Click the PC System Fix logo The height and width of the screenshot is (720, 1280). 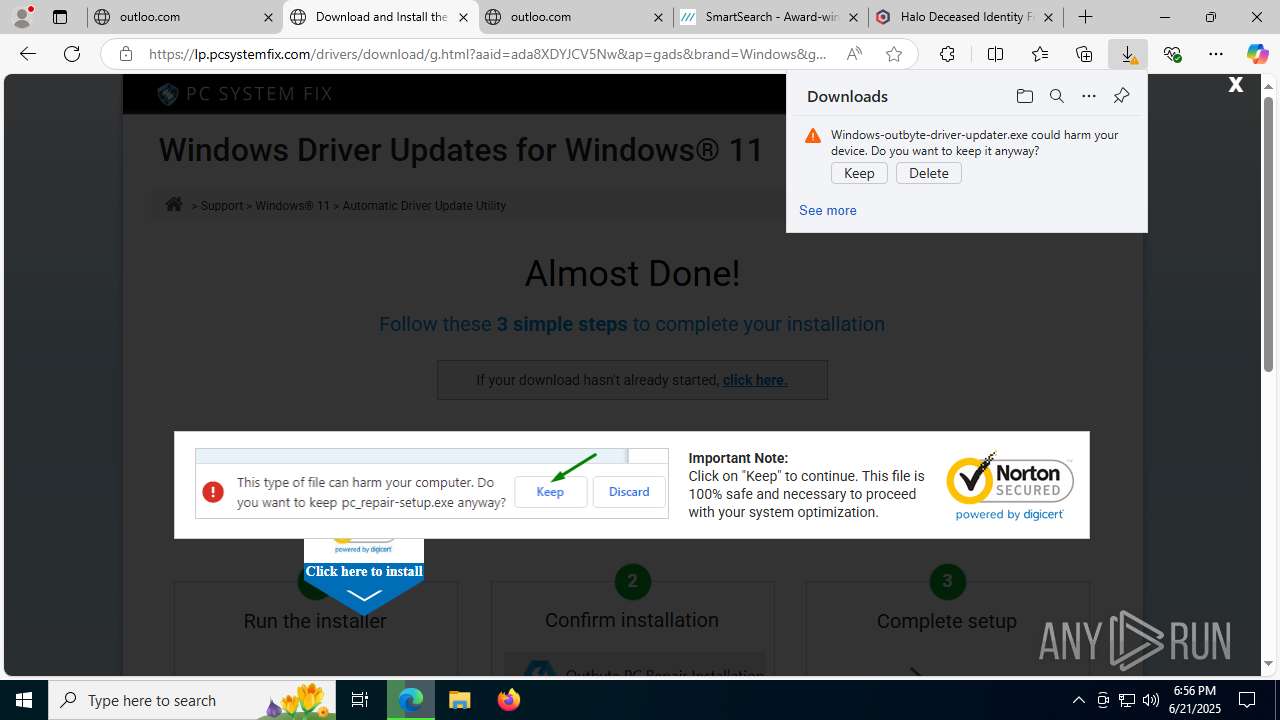coord(245,94)
